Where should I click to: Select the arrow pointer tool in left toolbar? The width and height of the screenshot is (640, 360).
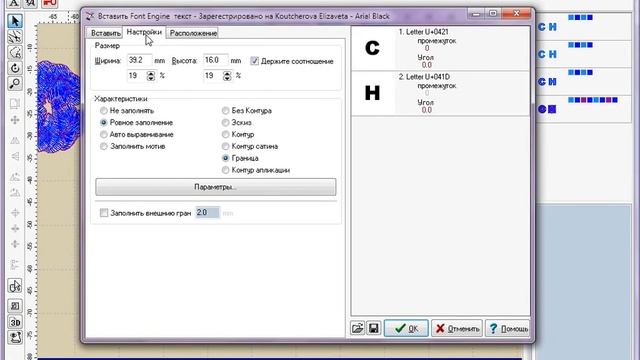point(15,21)
